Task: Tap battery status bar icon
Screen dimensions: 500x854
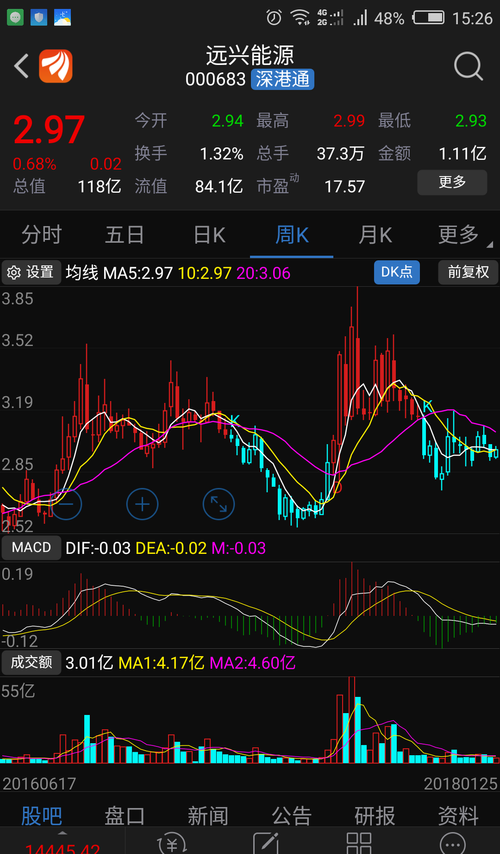Action: (x=429, y=18)
